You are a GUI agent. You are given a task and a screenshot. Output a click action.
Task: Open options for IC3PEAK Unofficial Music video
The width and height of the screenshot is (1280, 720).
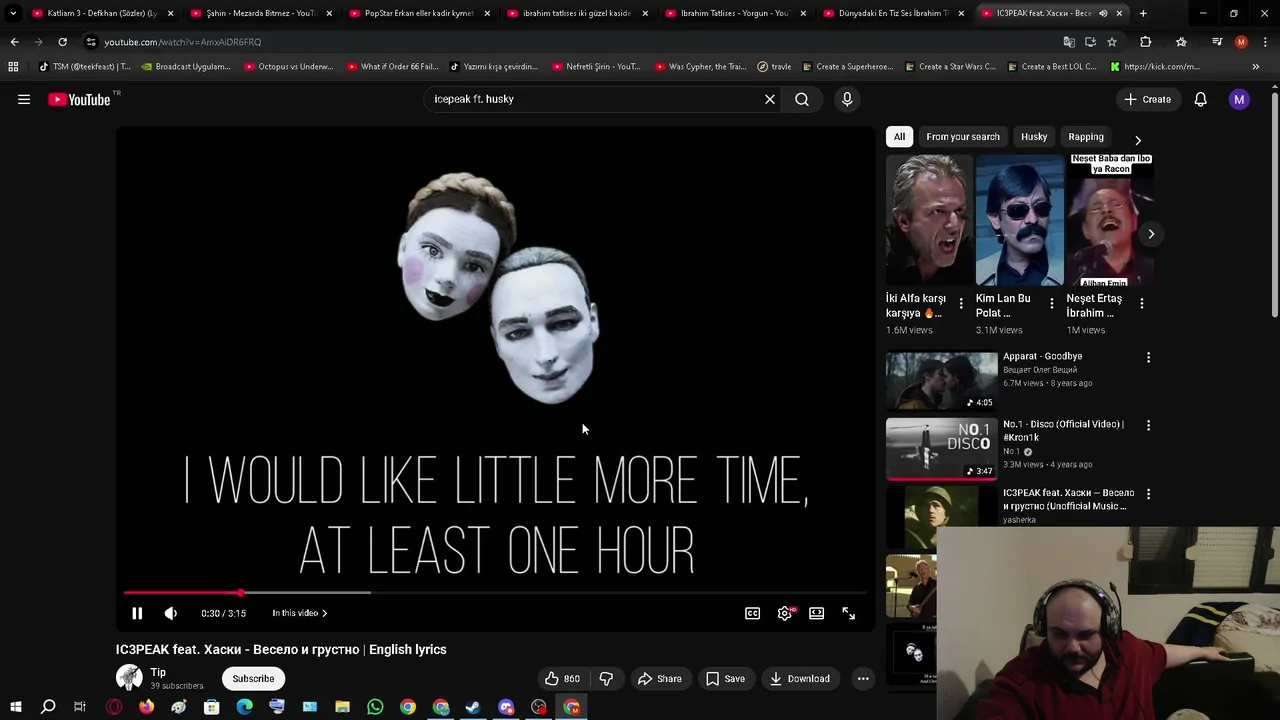[x=1148, y=494]
